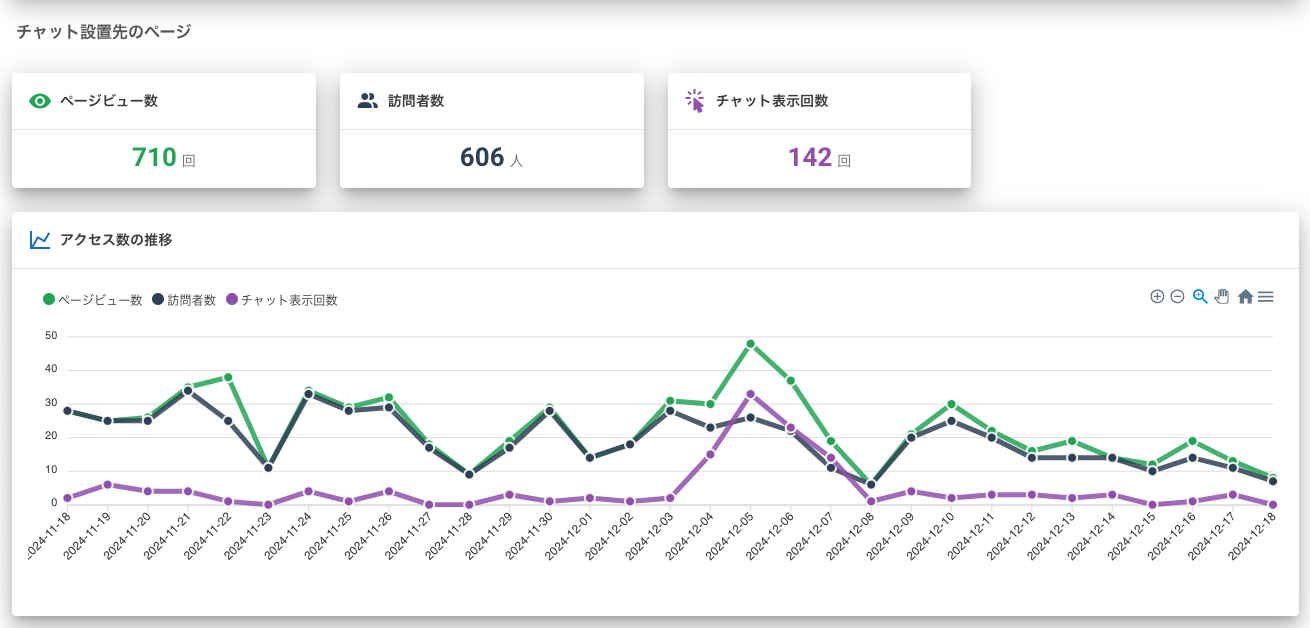This screenshot has height=628, width=1310.
Task: Reset chart zoom with the home icon
Action: click(x=1245, y=297)
